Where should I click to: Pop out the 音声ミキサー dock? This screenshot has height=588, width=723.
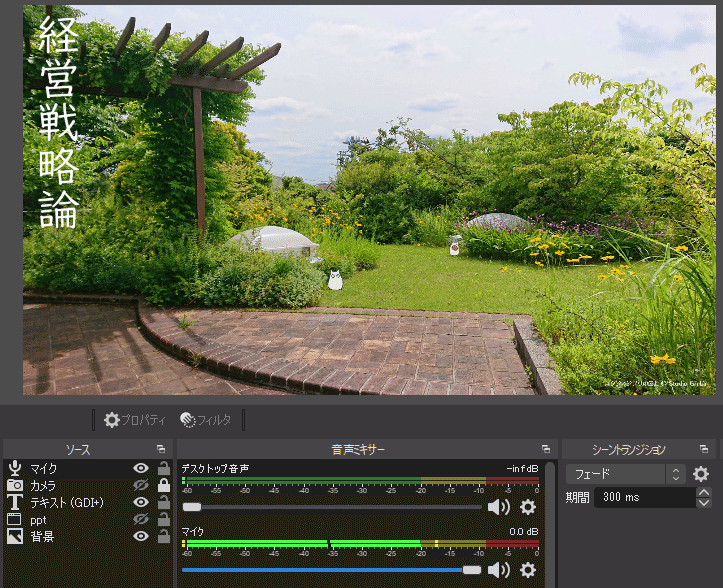(x=546, y=449)
